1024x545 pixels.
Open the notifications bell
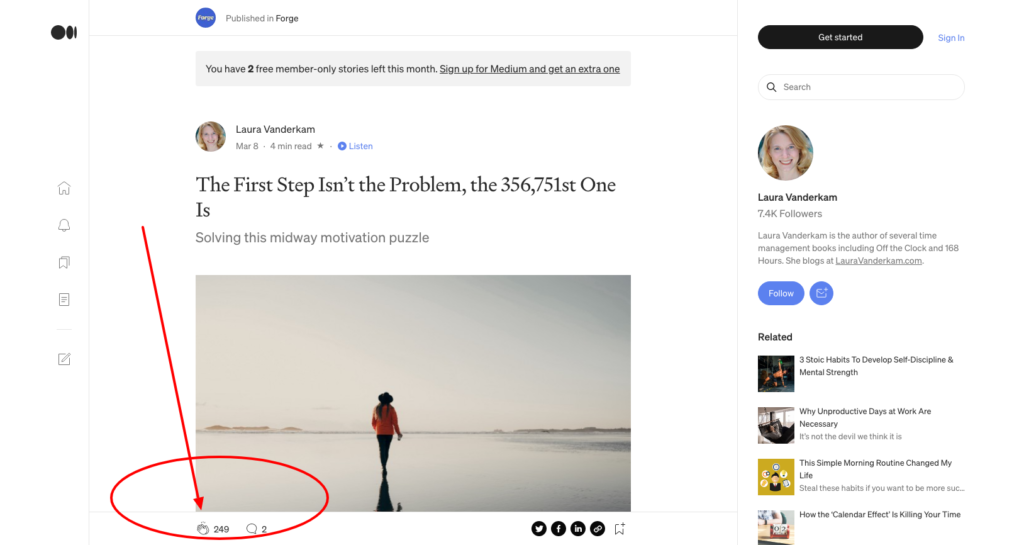(x=64, y=225)
